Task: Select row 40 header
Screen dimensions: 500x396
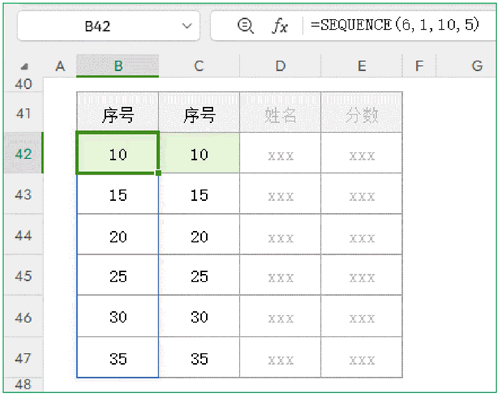Action: 23,84
